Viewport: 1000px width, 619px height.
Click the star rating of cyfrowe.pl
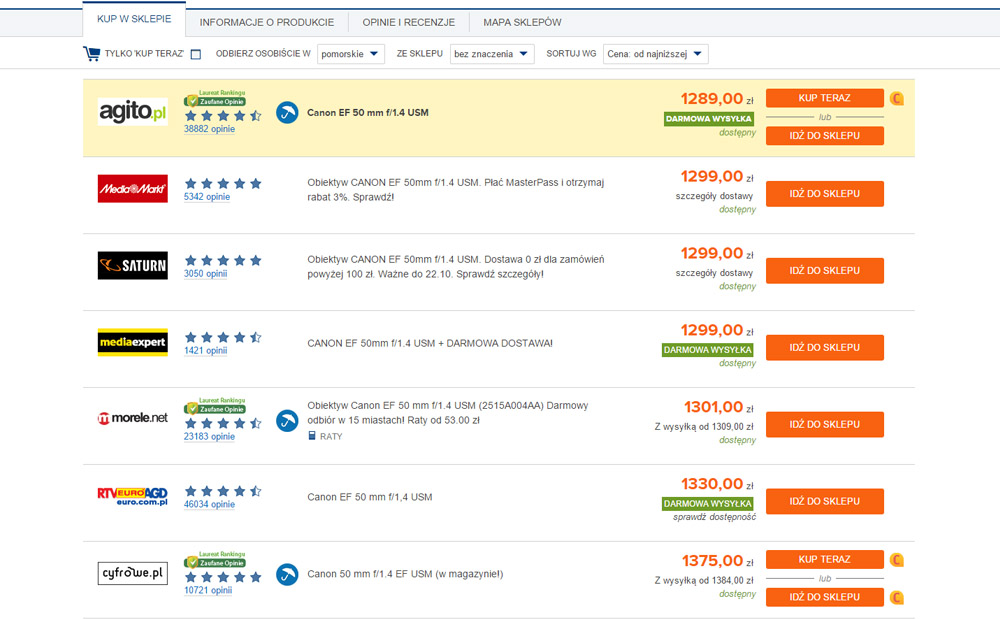pyautogui.click(x=223, y=577)
